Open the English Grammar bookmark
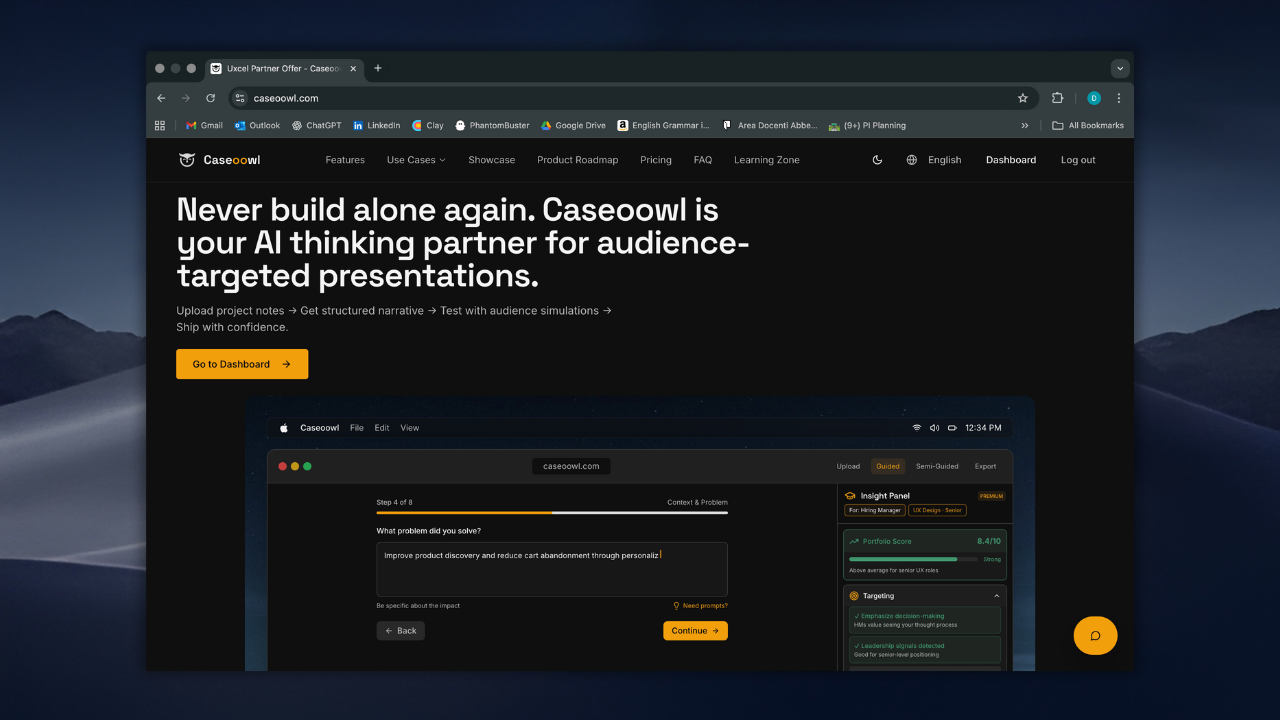Viewport: 1280px width, 720px height. [x=663, y=126]
